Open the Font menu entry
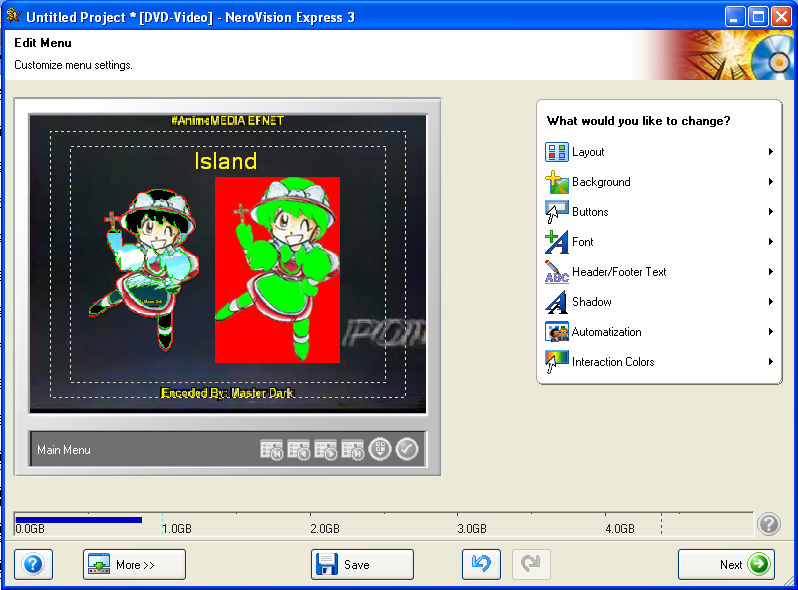The width and height of the screenshot is (798, 590). pos(660,242)
